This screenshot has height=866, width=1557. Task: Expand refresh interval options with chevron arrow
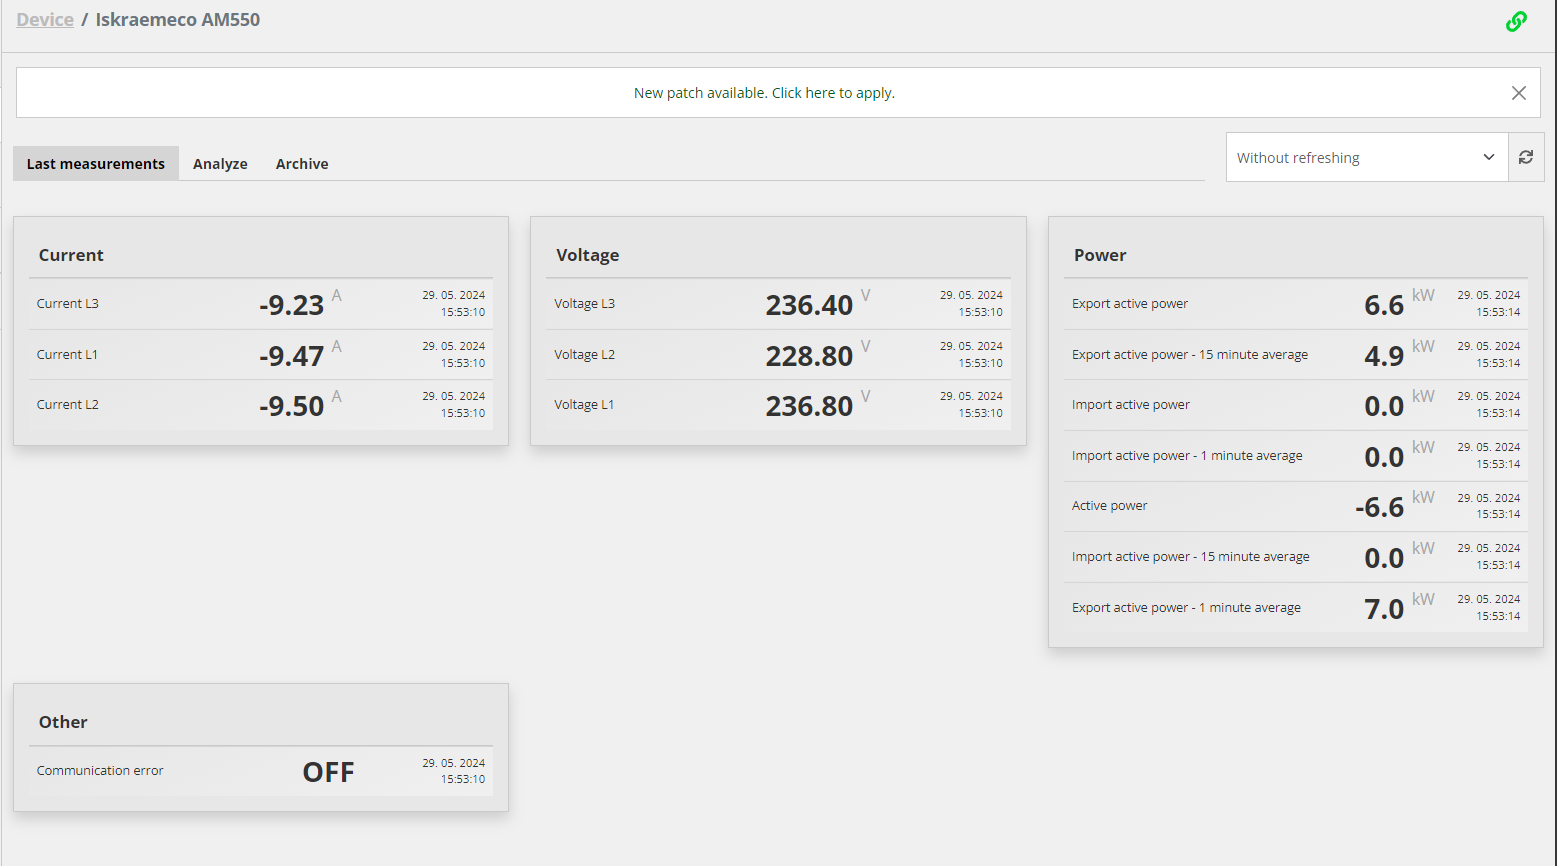coord(1488,157)
